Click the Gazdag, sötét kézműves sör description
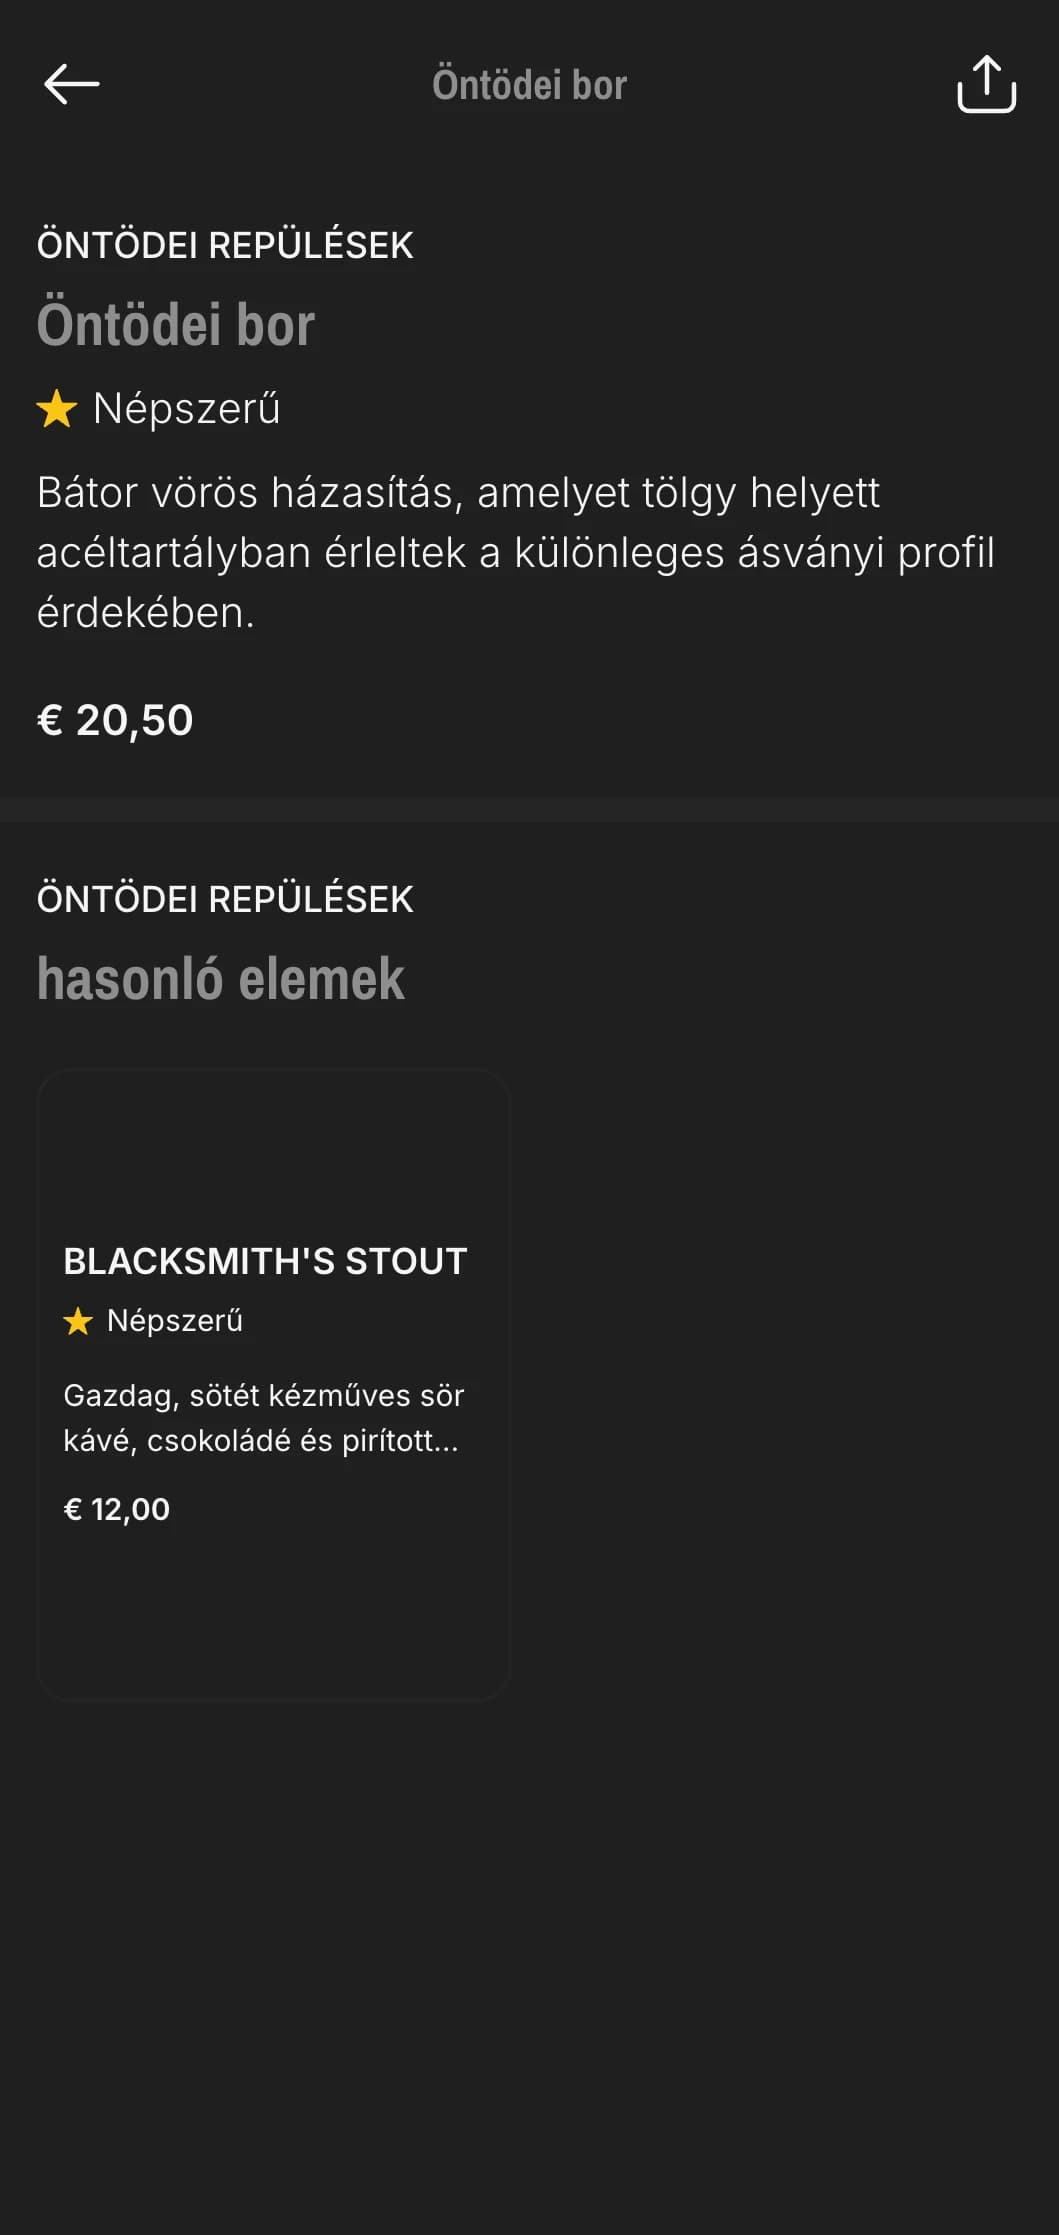This screenshot has height=2235, width=1059. (264, 1418)
